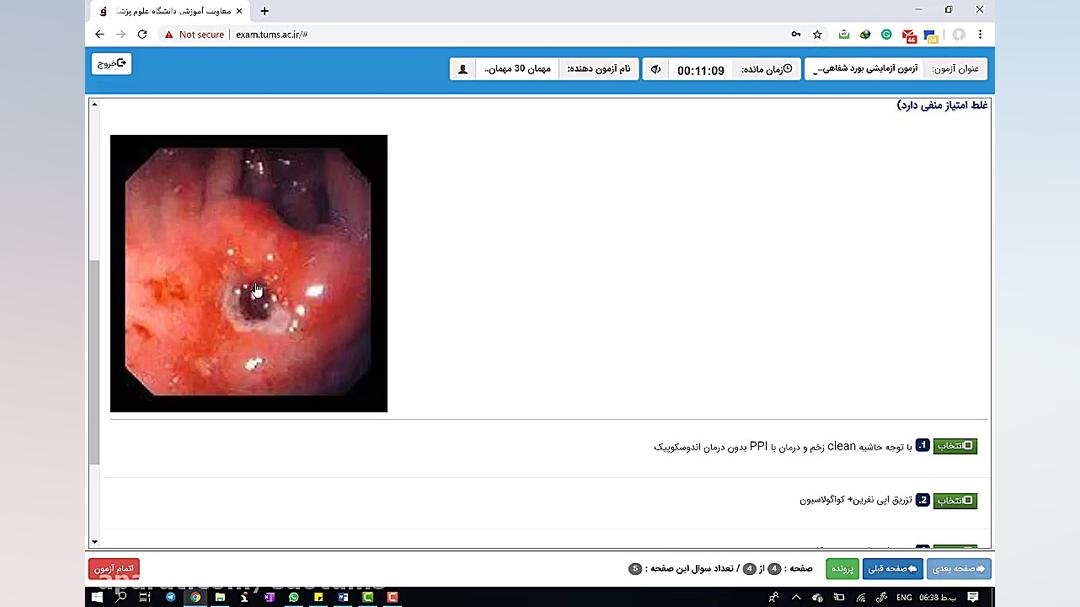Screen dimensions: 1080x607
Task: Open the Windows notification center
Action: click(973, 597)
